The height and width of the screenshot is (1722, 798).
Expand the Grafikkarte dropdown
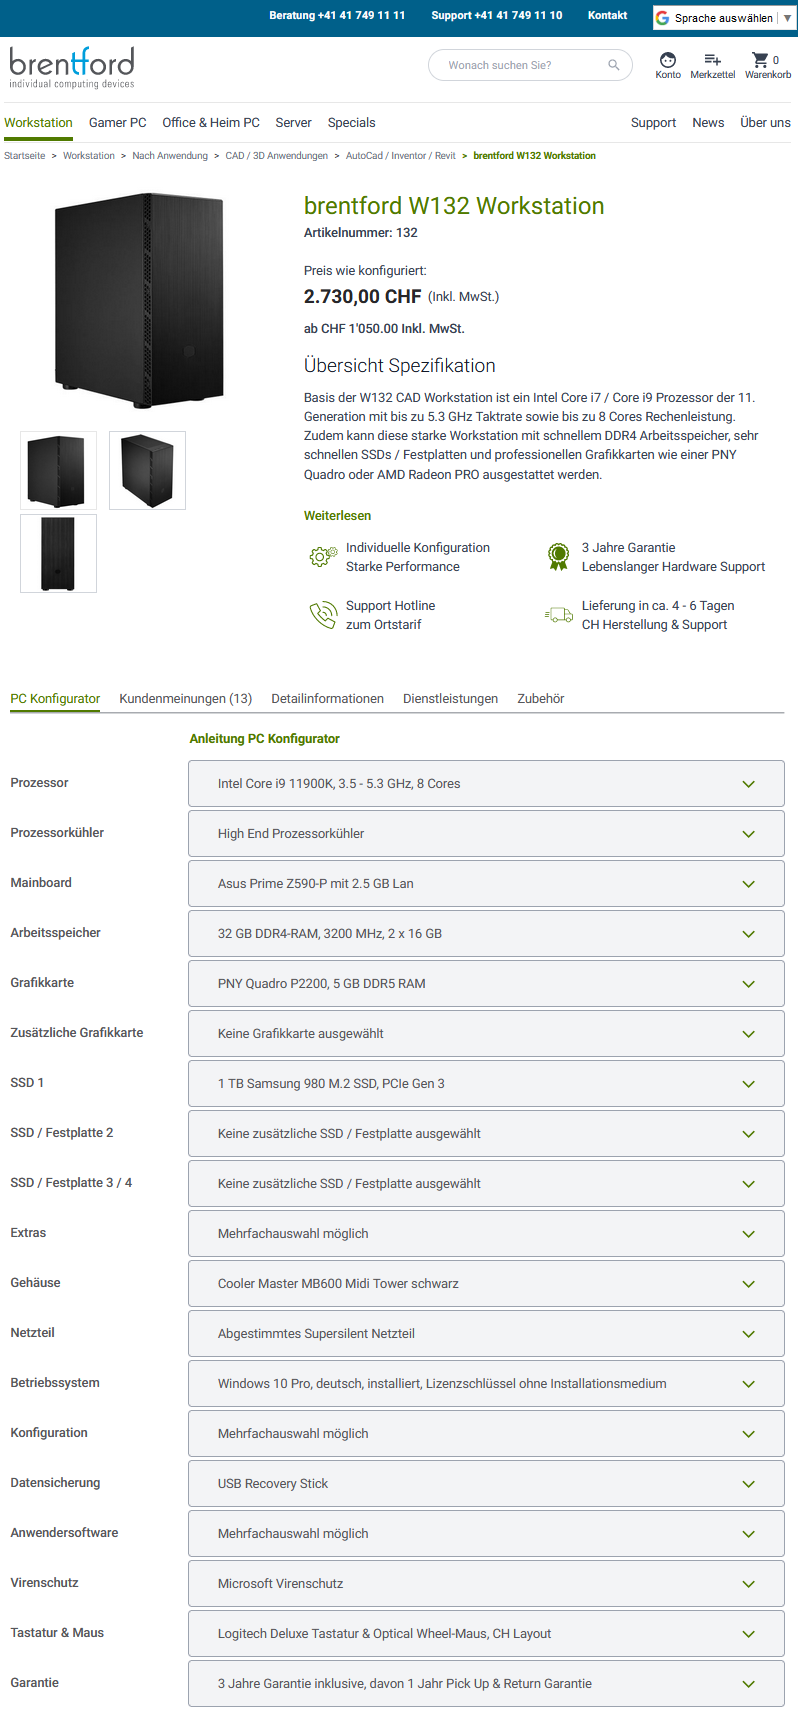tap(486, 984)
